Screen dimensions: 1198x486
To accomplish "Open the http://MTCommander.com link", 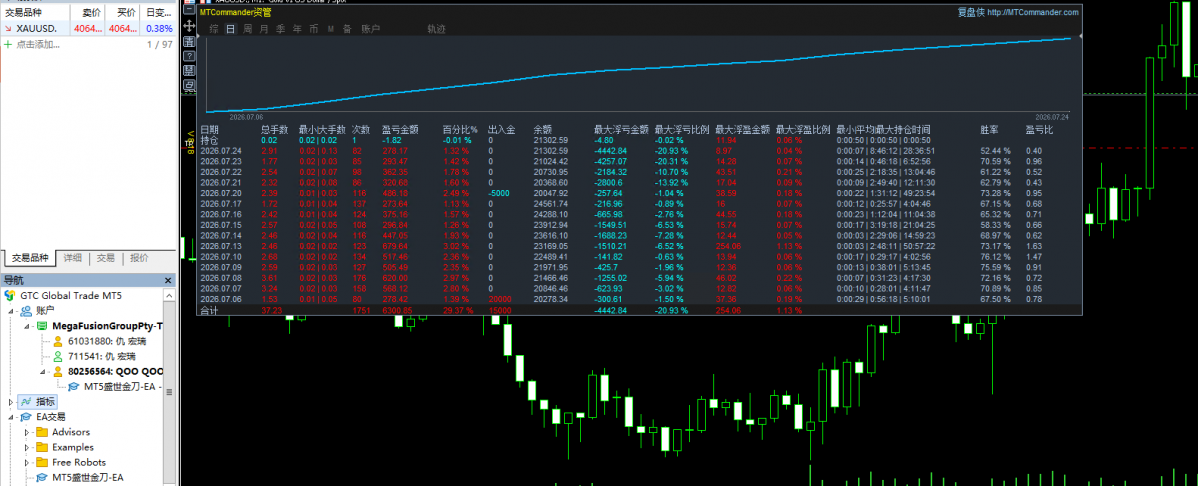I will pyautogui.click(x=1033, y=12).
